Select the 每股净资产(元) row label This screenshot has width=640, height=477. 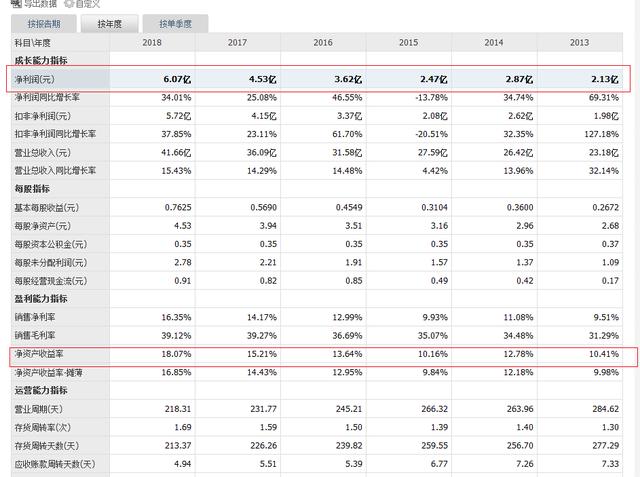(42, 226)
